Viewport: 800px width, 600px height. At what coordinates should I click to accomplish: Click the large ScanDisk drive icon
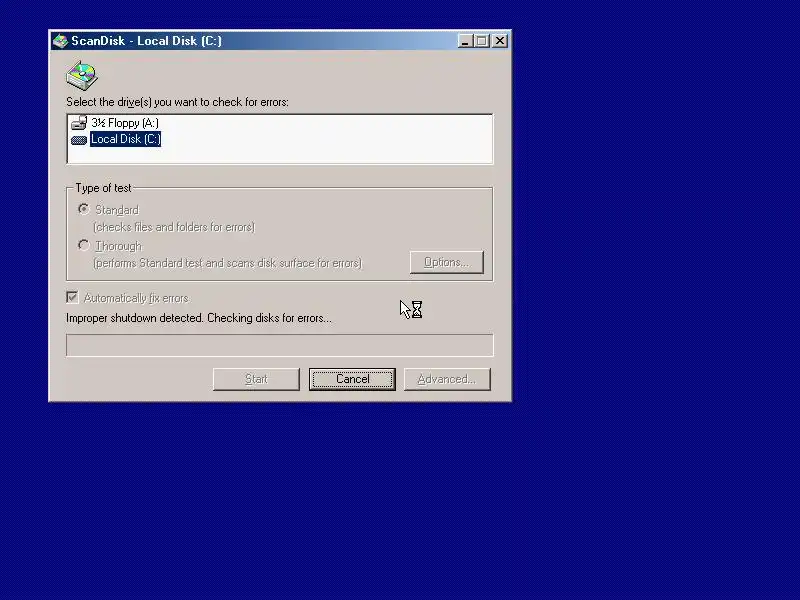pyautogui.click(x=82, y=76)
